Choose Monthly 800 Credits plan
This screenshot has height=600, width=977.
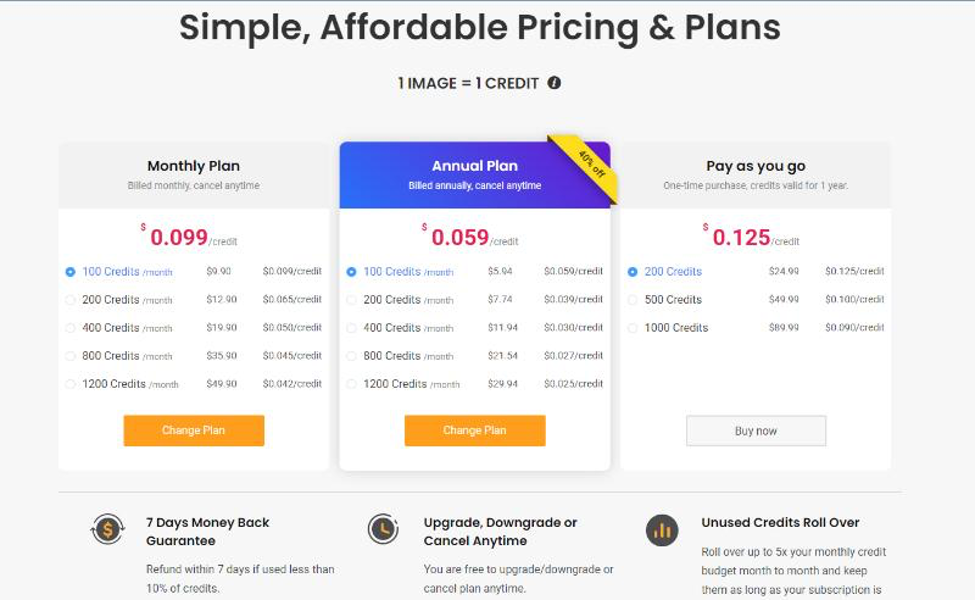tap(70, 356)
